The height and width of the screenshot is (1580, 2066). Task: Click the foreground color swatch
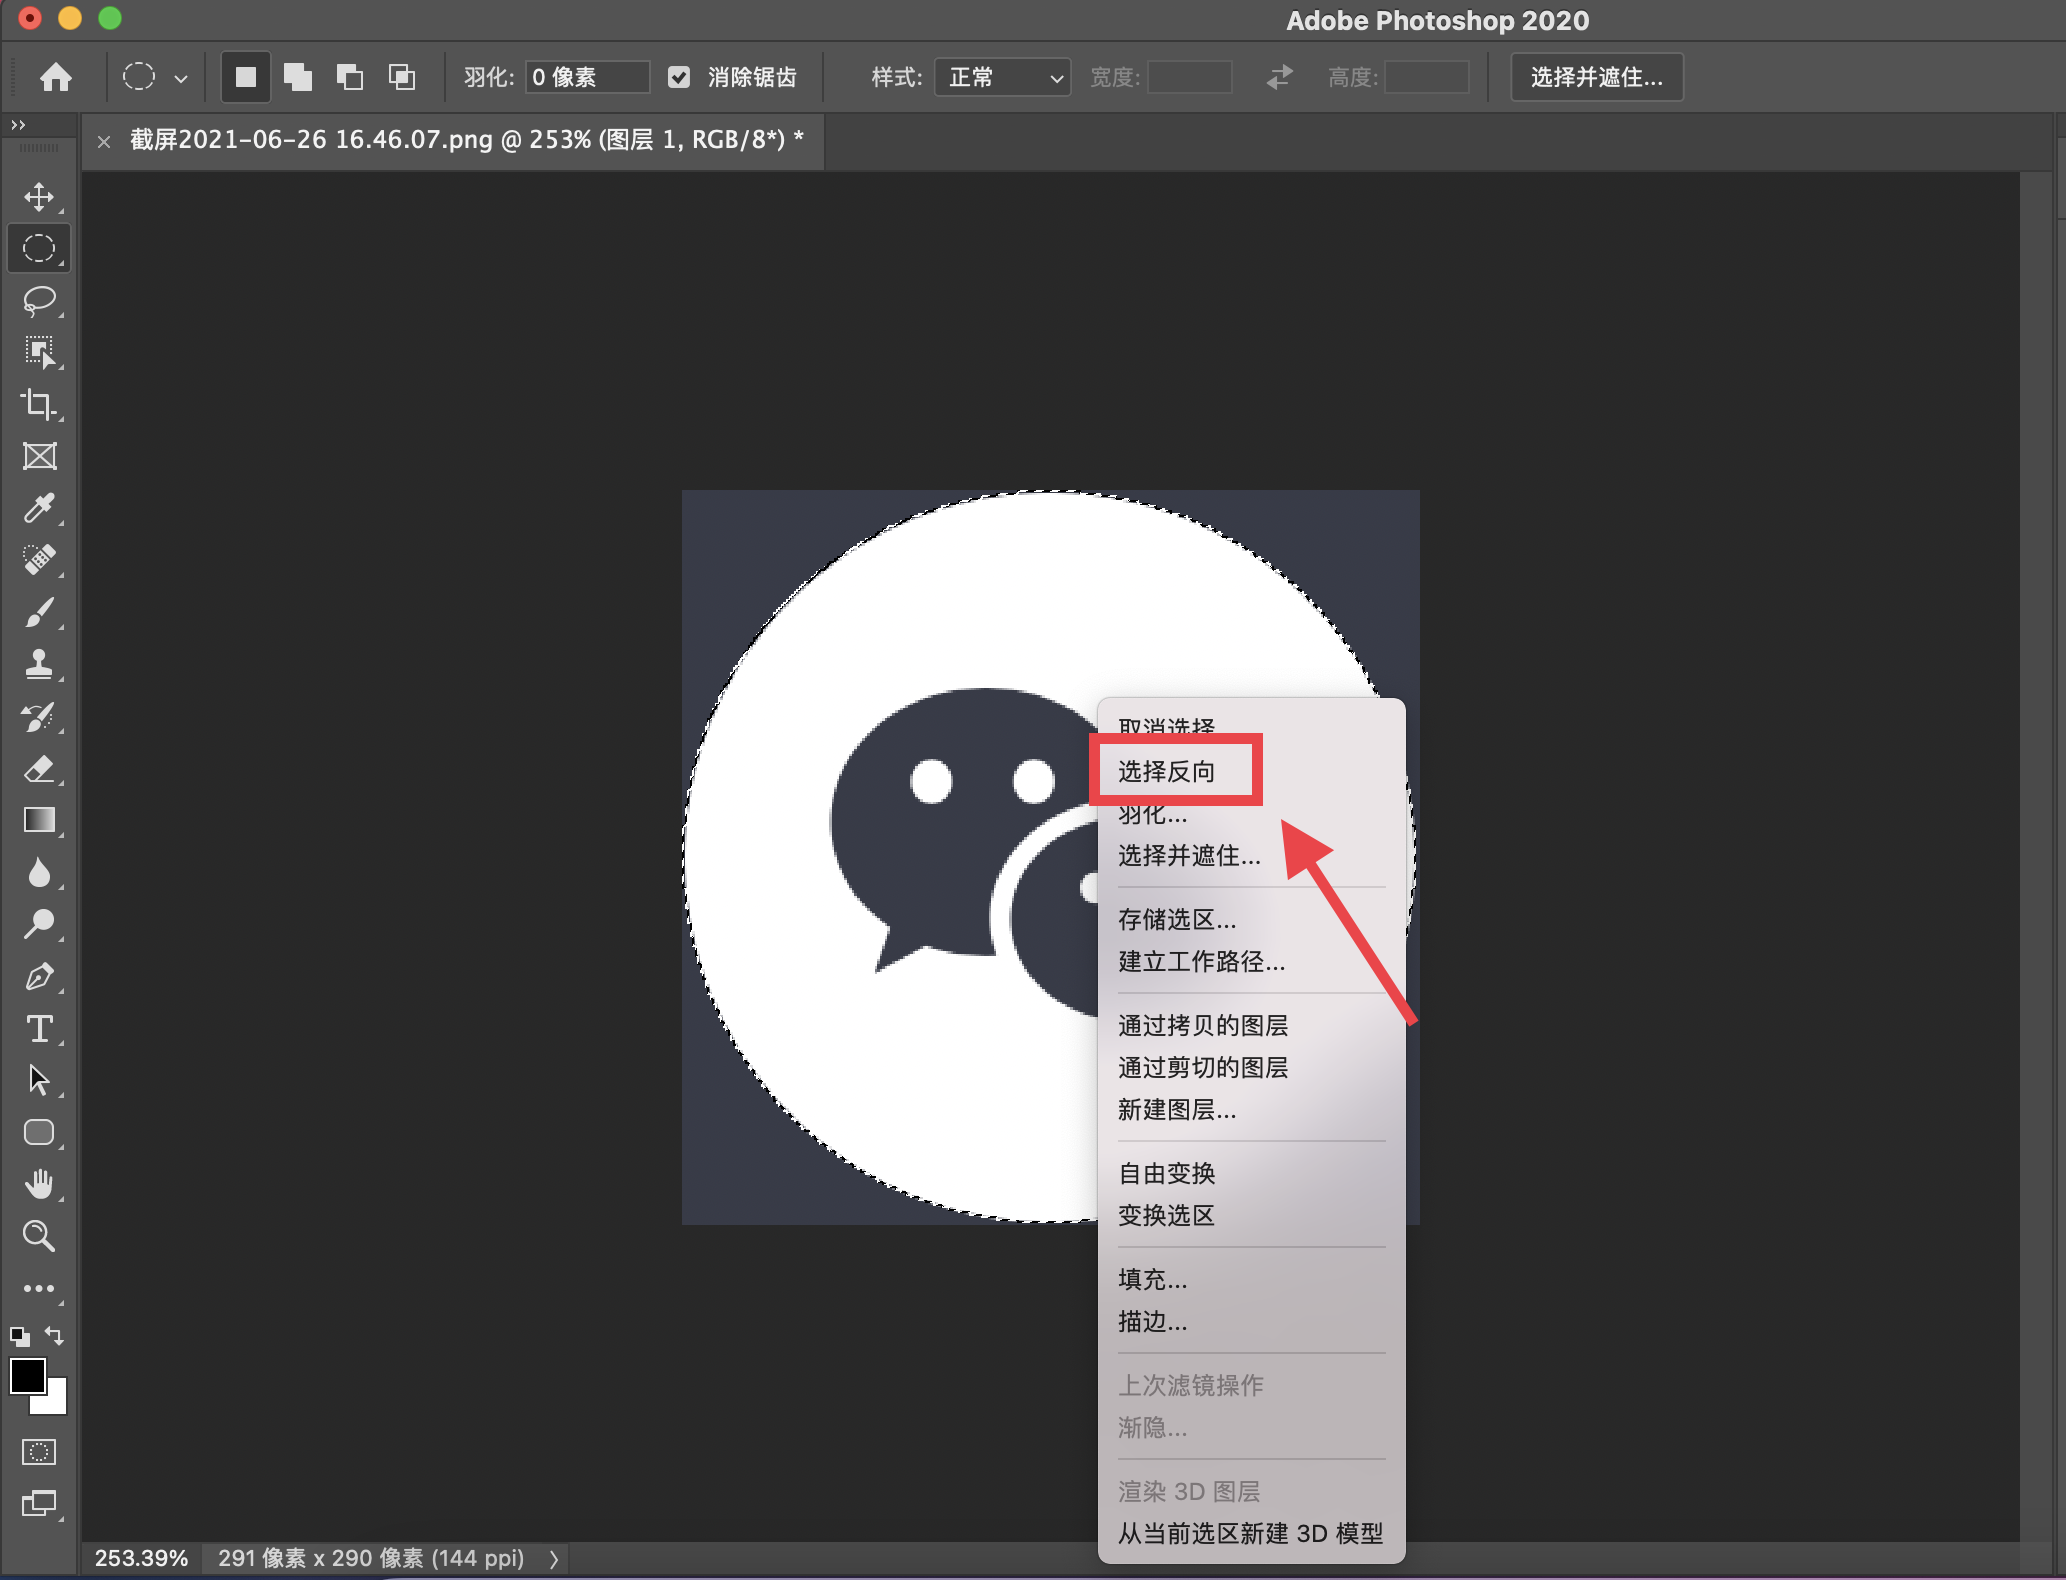[27, 1376]
